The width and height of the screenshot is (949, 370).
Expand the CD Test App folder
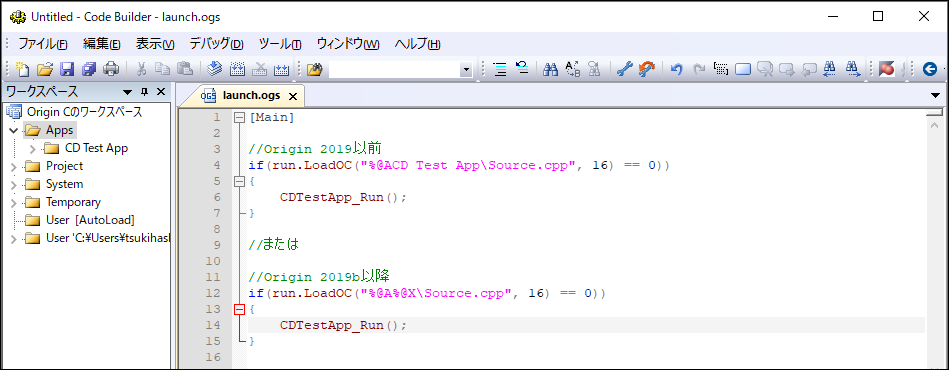(33, 148)
